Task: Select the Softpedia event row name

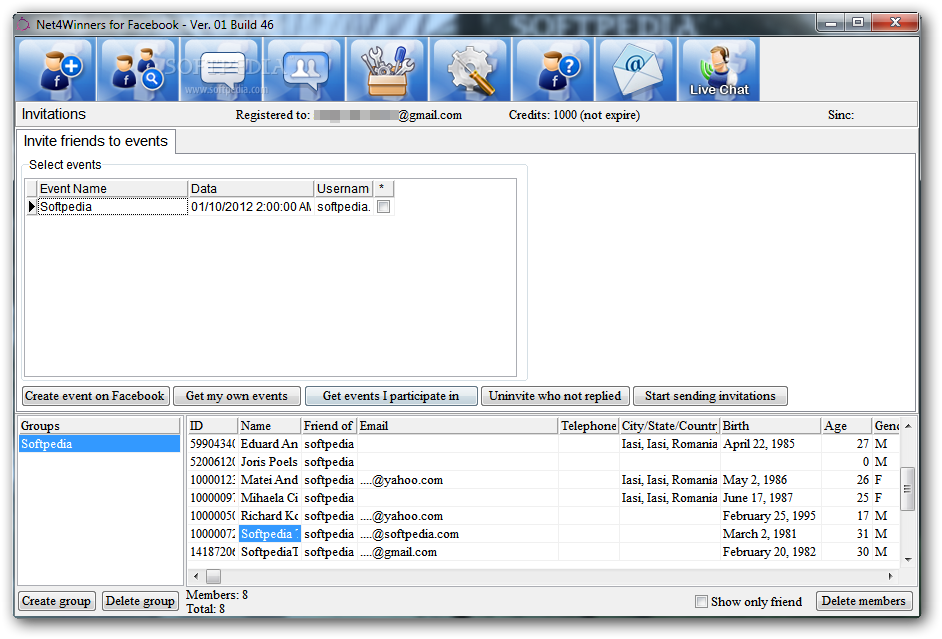Action: click(112, 207)
